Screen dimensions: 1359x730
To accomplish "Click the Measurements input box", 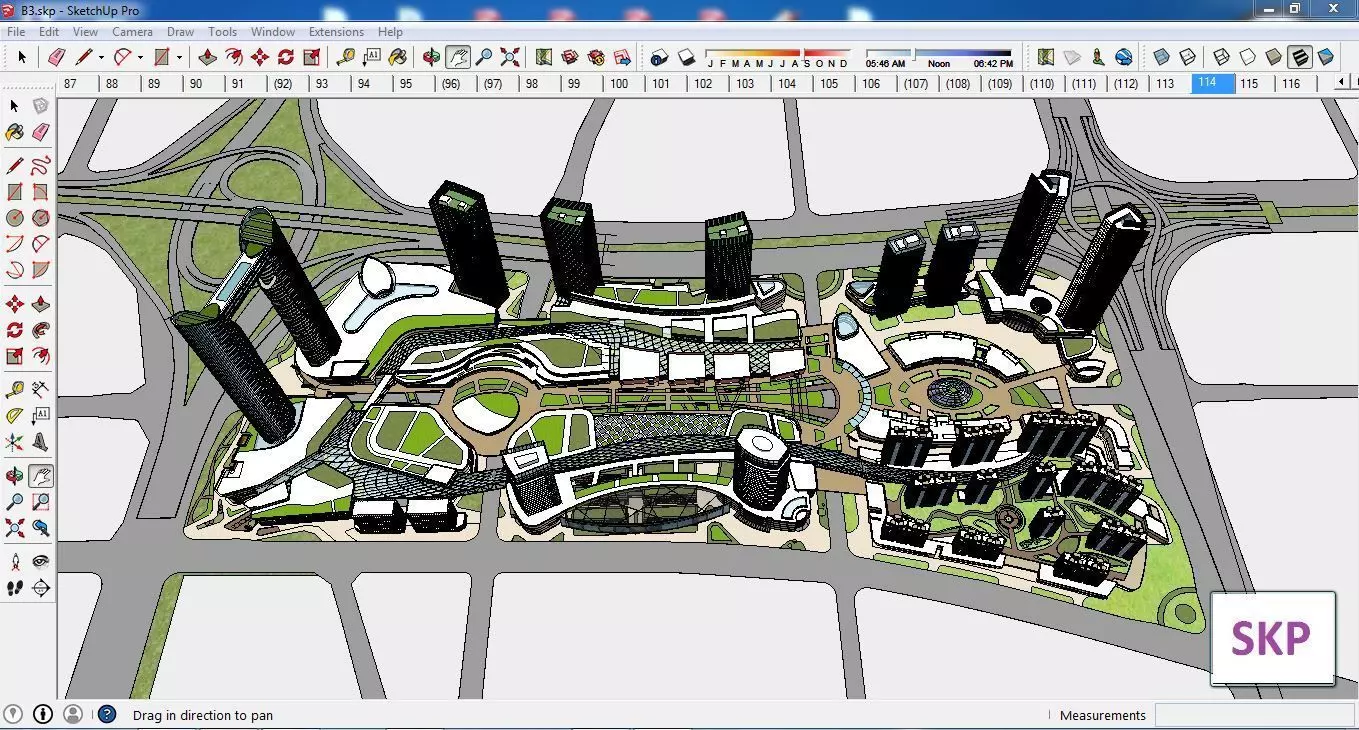I will tap(1255, 715).
